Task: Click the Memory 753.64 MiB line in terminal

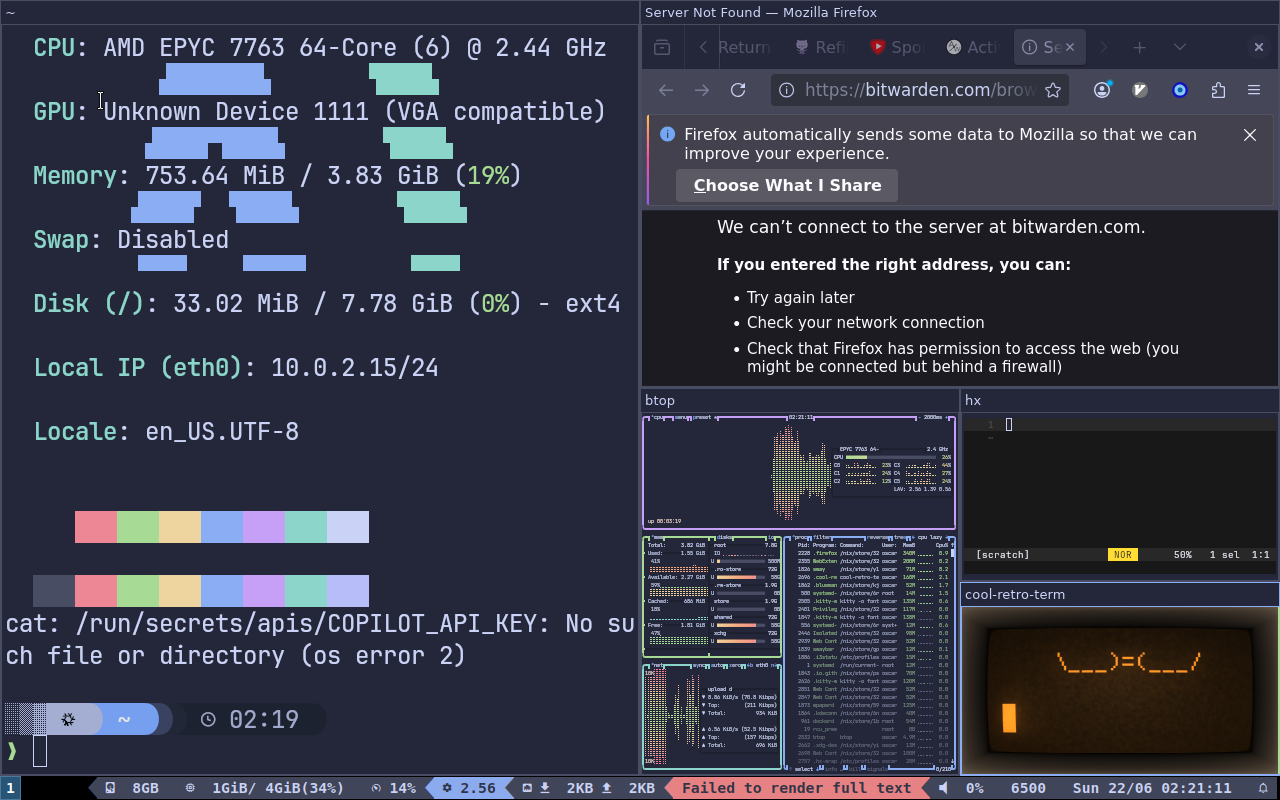Action: pos(277,176)
